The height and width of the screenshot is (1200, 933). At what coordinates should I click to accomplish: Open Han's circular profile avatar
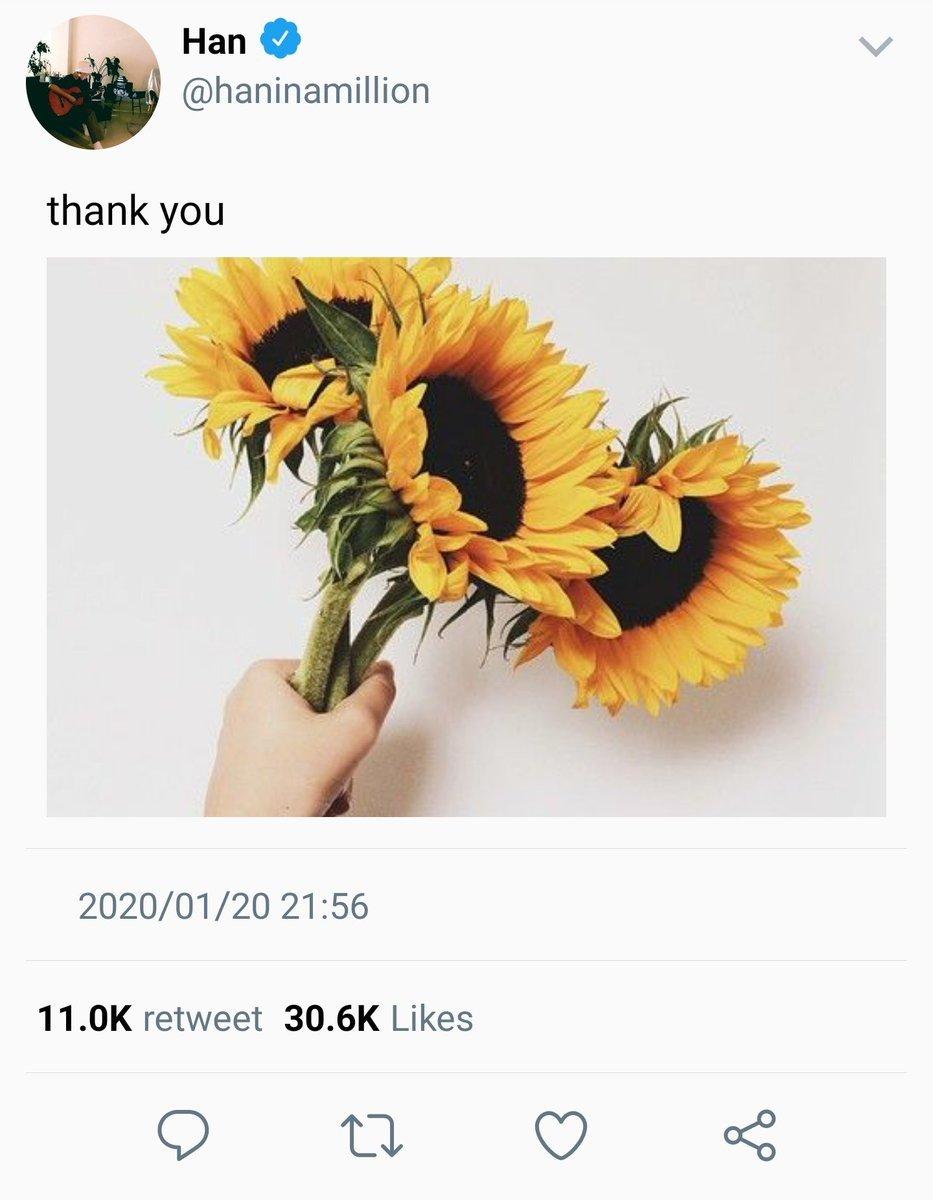(x=93, y=83)
